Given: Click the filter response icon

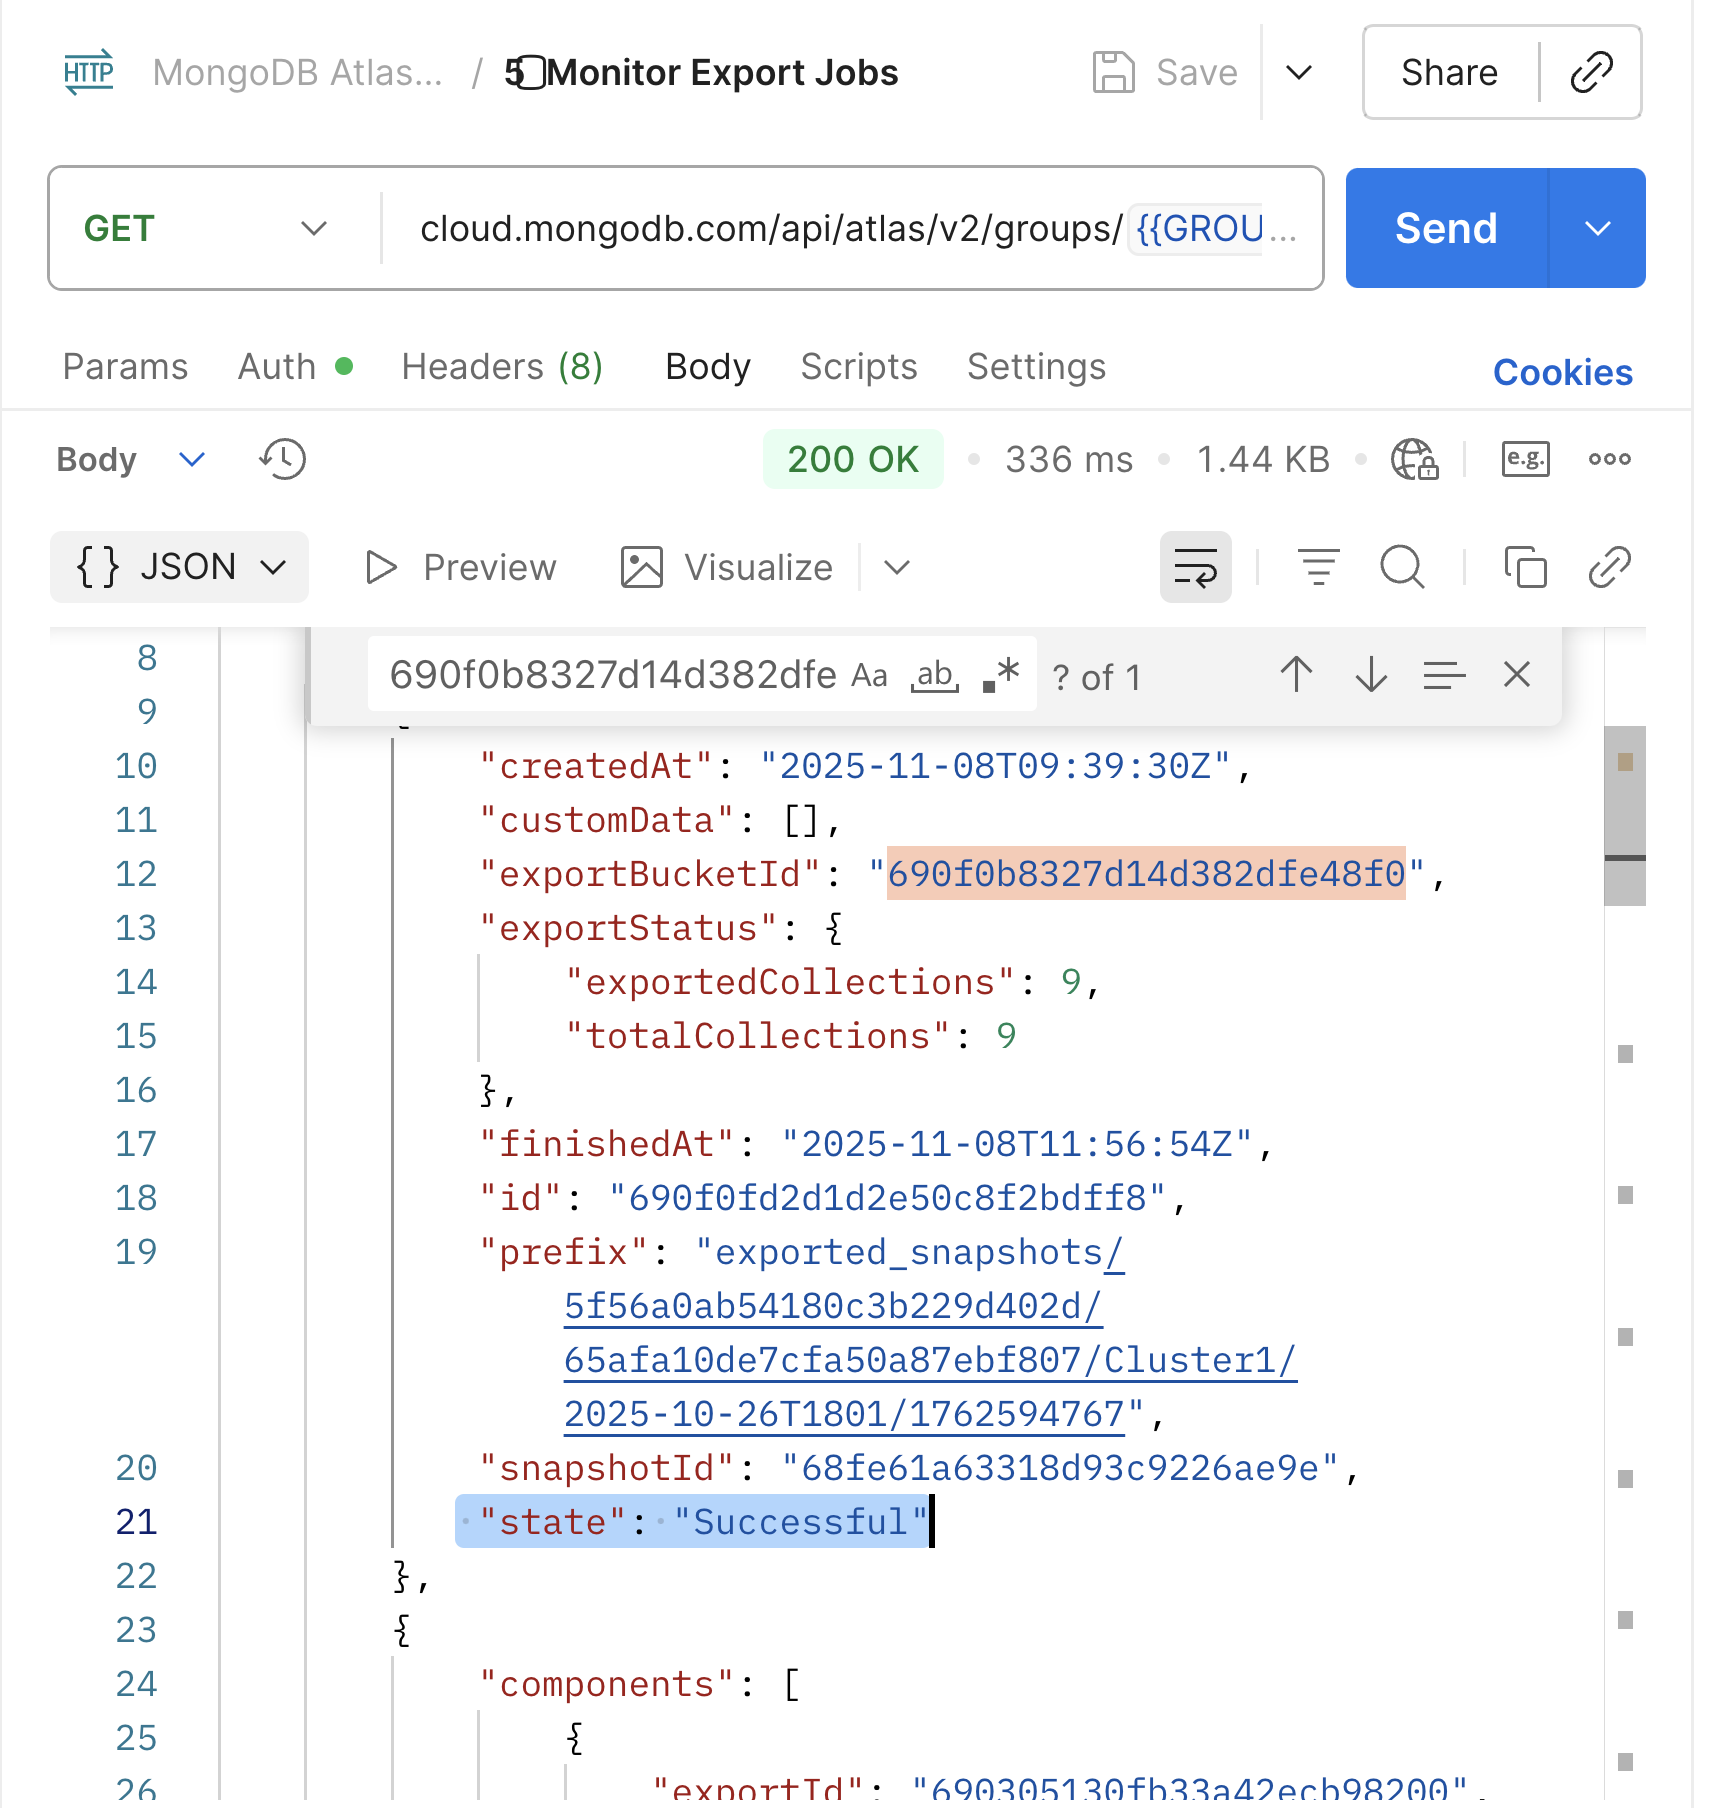Looking at the screenshot, I should [1318, 567].
